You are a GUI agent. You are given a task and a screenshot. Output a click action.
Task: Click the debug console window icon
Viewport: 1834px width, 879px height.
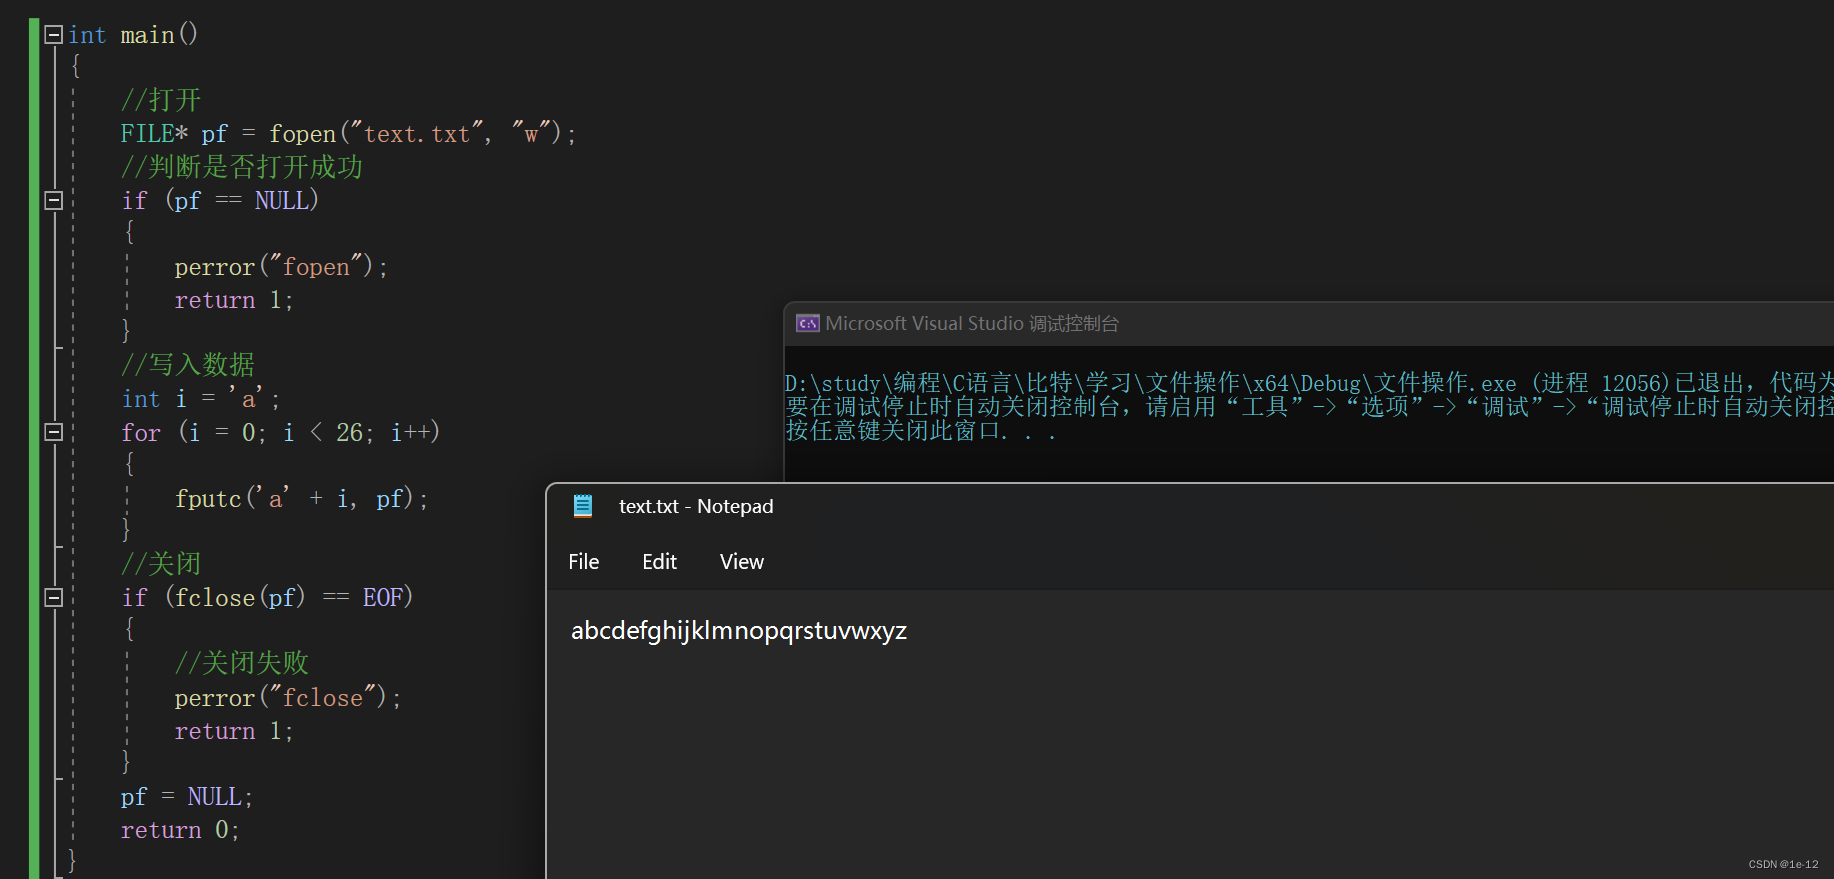coord(807,323)
